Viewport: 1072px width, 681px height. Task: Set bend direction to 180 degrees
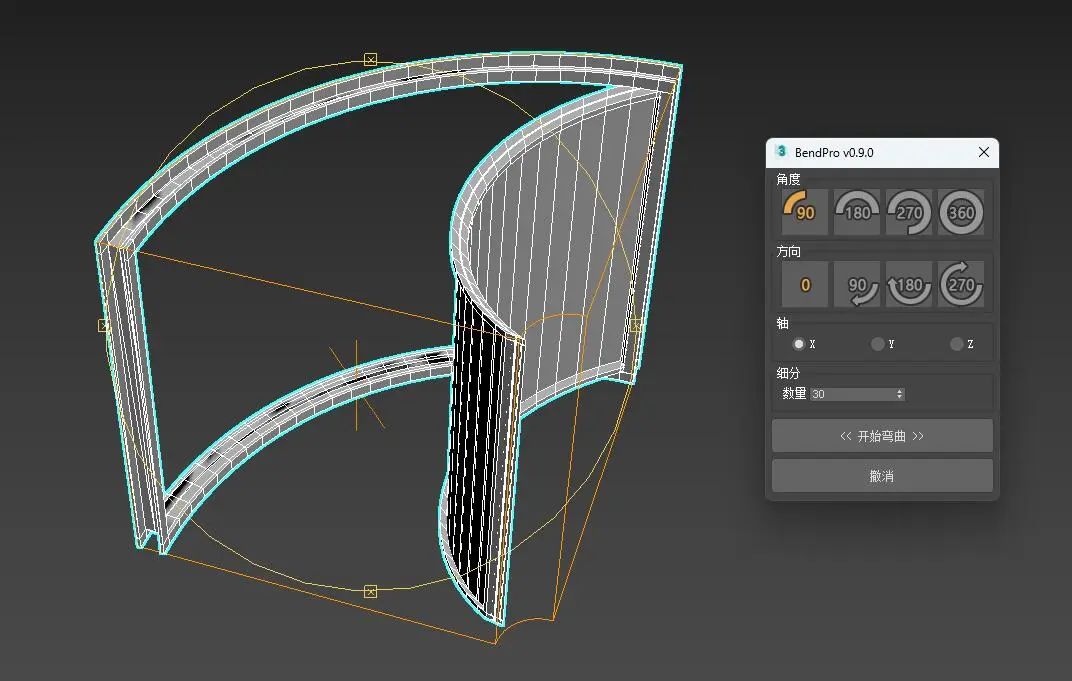909,284
